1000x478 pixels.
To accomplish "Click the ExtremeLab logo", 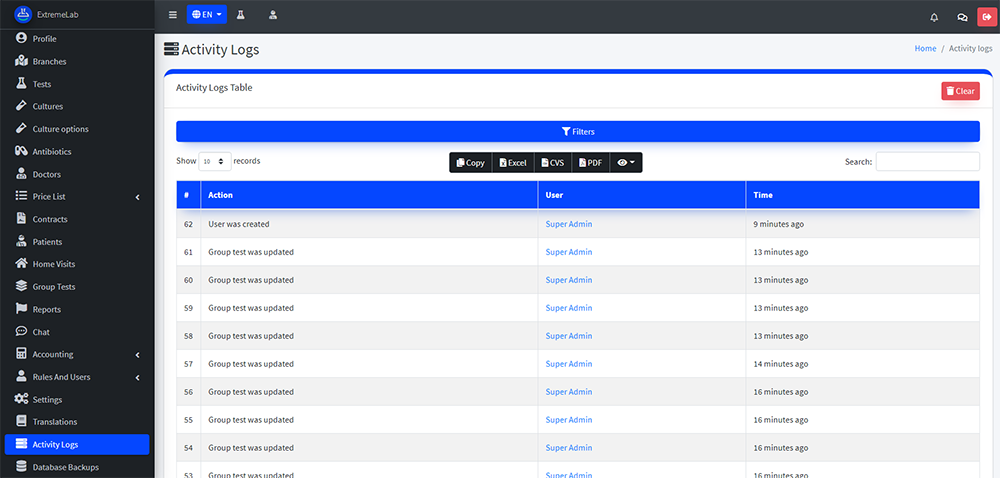I will [x=22, y=15].
